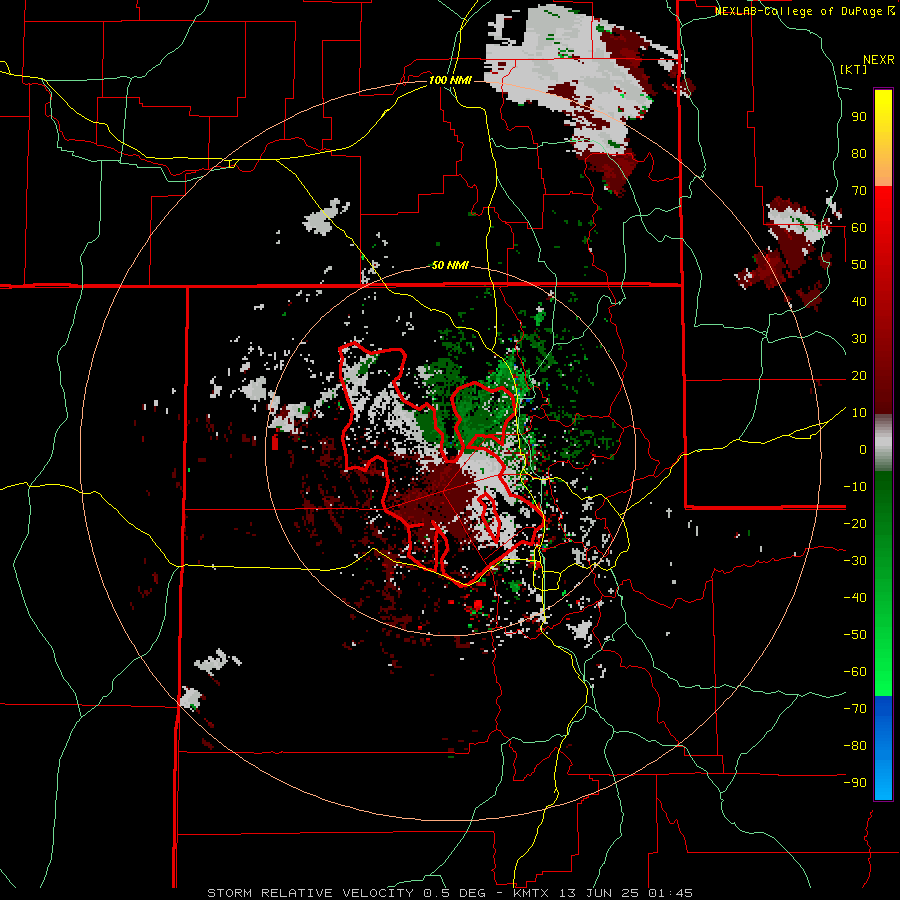
Task: Click the -80 value on velocity scale
Action: click(x=855, y=746)
